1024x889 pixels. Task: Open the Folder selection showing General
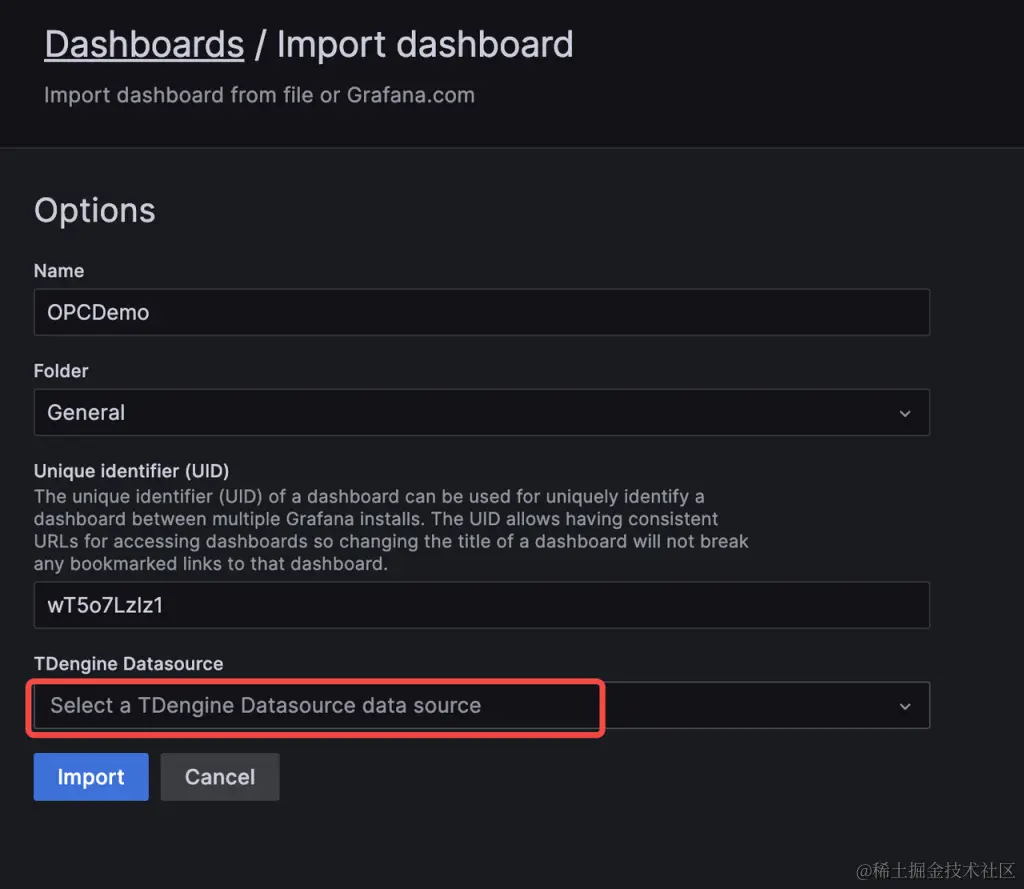click(482, 412)
